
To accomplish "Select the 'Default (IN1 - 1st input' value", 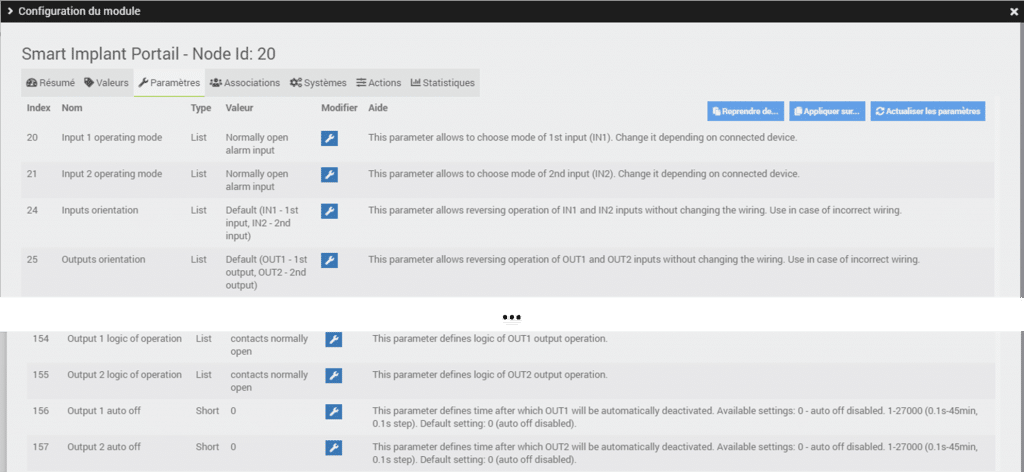I will coord(264,223).
